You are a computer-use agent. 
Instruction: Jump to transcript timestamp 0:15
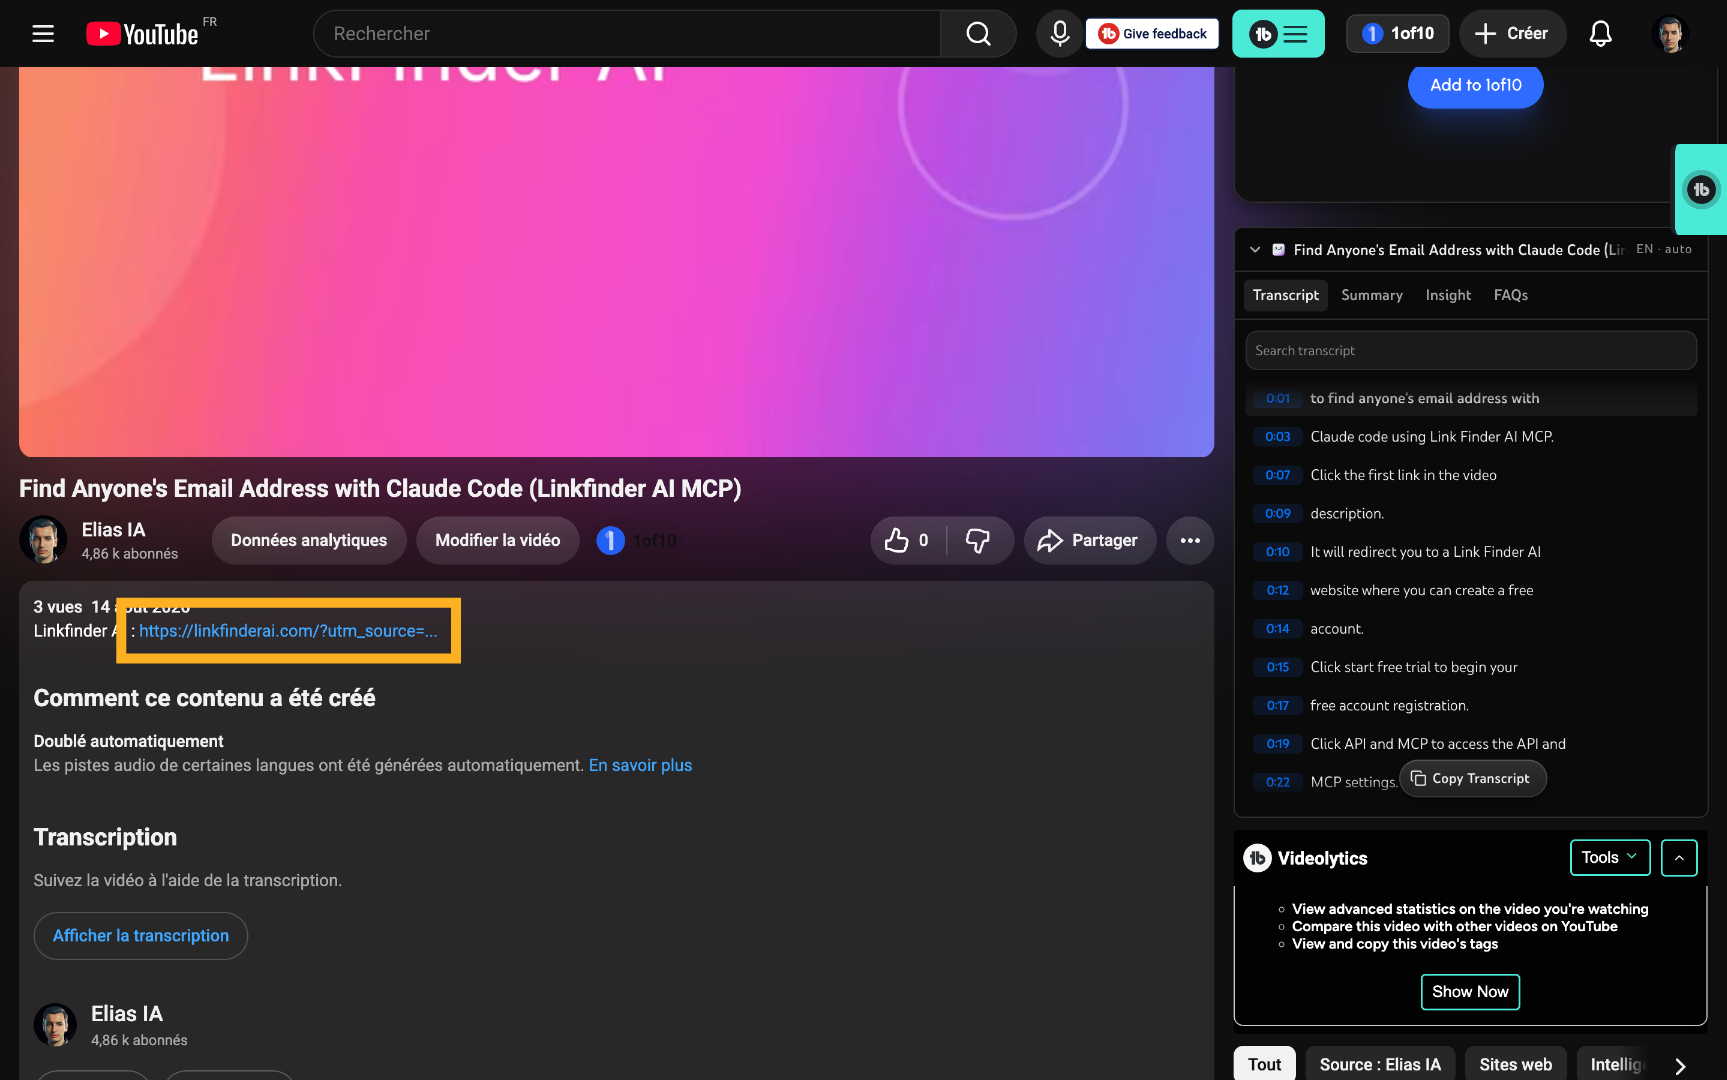pos(1278,668)
